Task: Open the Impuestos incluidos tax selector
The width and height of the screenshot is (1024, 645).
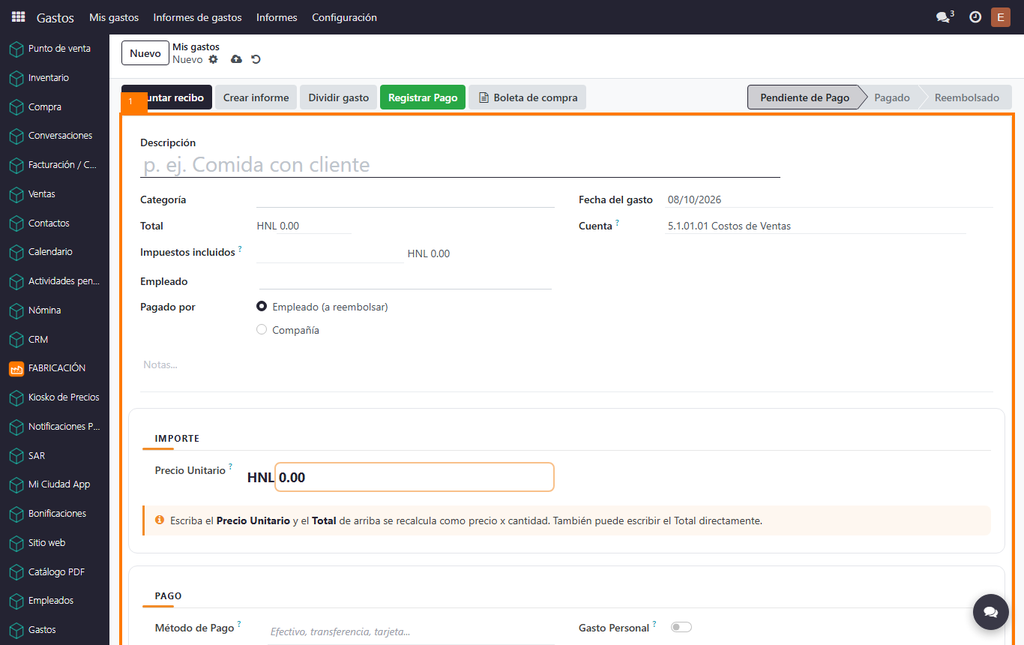Action: (330, 253)
